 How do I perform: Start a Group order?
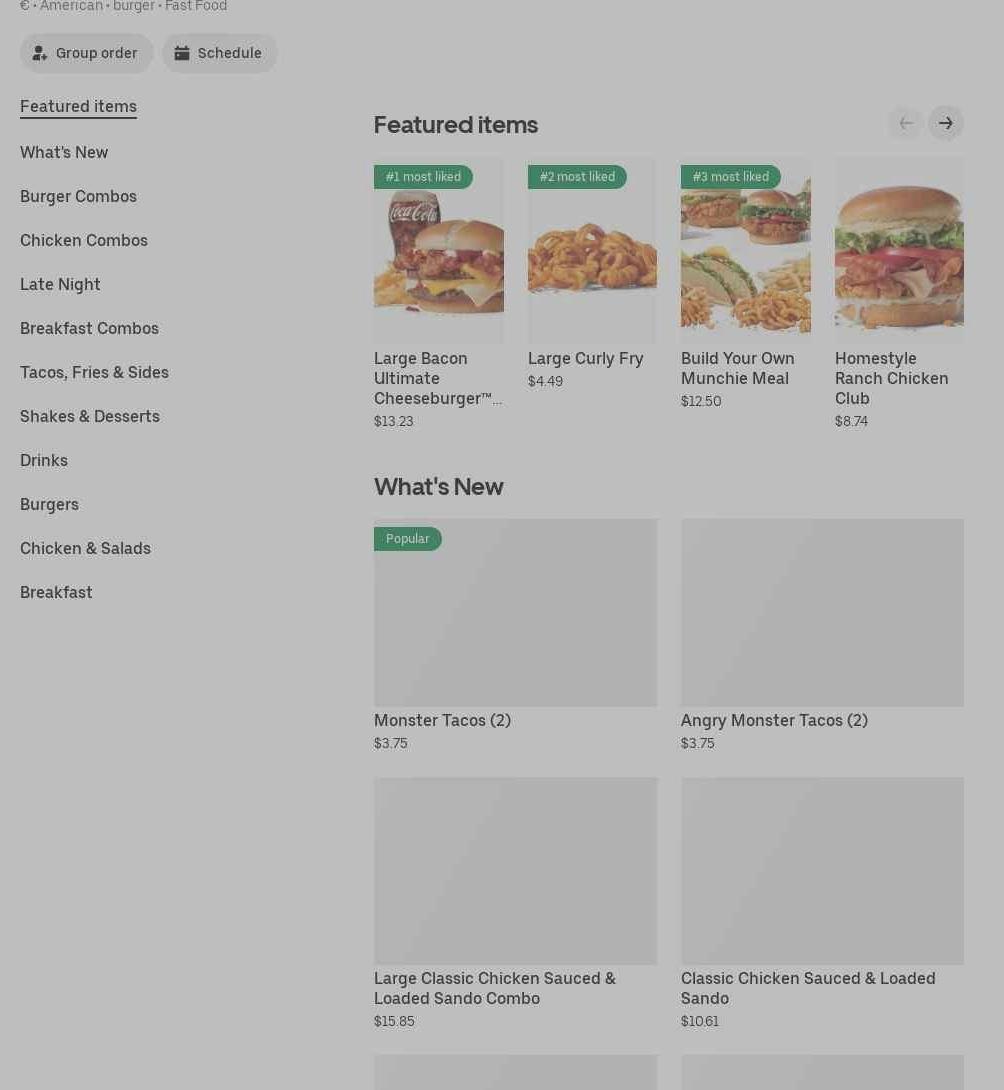[86, 53]
